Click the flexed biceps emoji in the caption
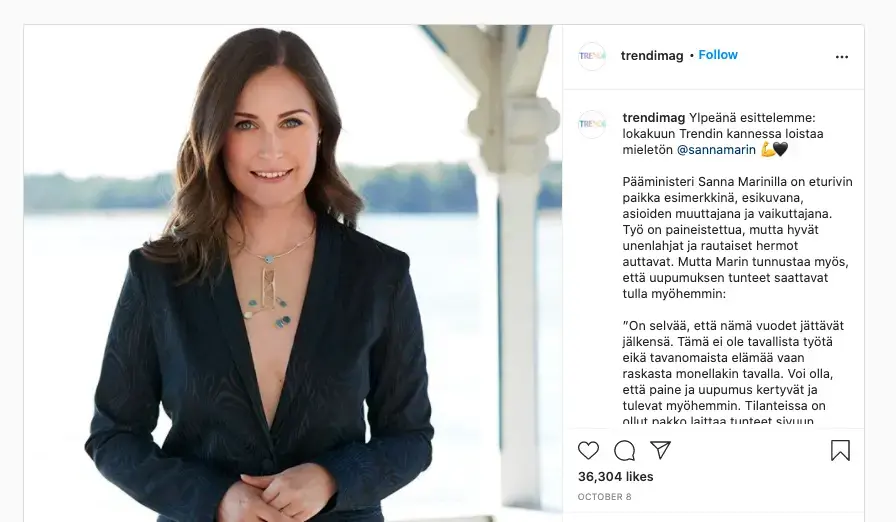Screen dimensions: 896x522 [767, 150]
